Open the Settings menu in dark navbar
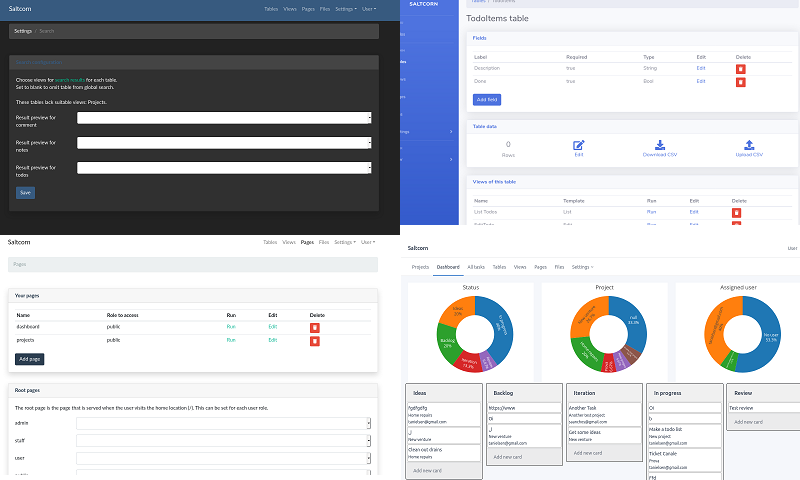The image size is (800, 480). pos(345,8)
